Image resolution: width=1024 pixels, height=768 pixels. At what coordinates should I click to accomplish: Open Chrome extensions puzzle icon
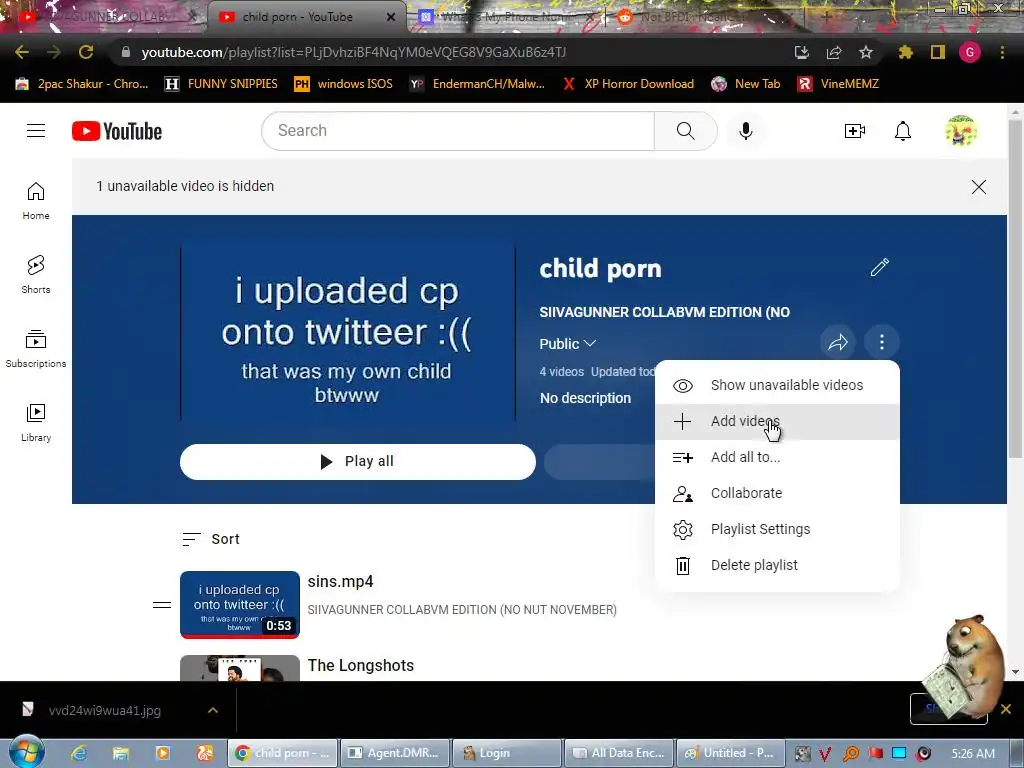pyautogui.click(x=906, y=52)
